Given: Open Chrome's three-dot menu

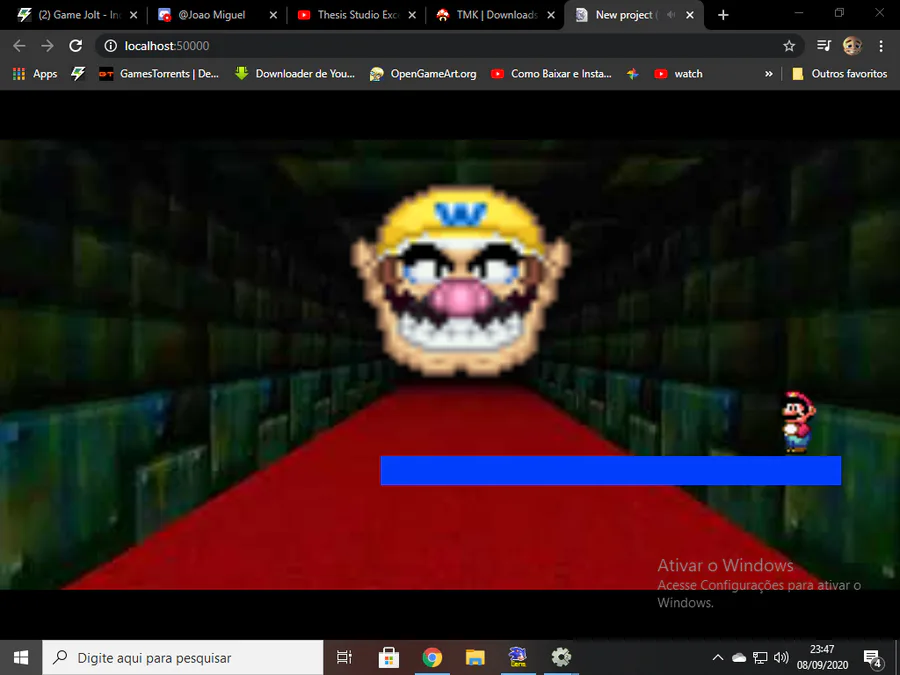Looking at the screenshot, I should click(881, 46).
